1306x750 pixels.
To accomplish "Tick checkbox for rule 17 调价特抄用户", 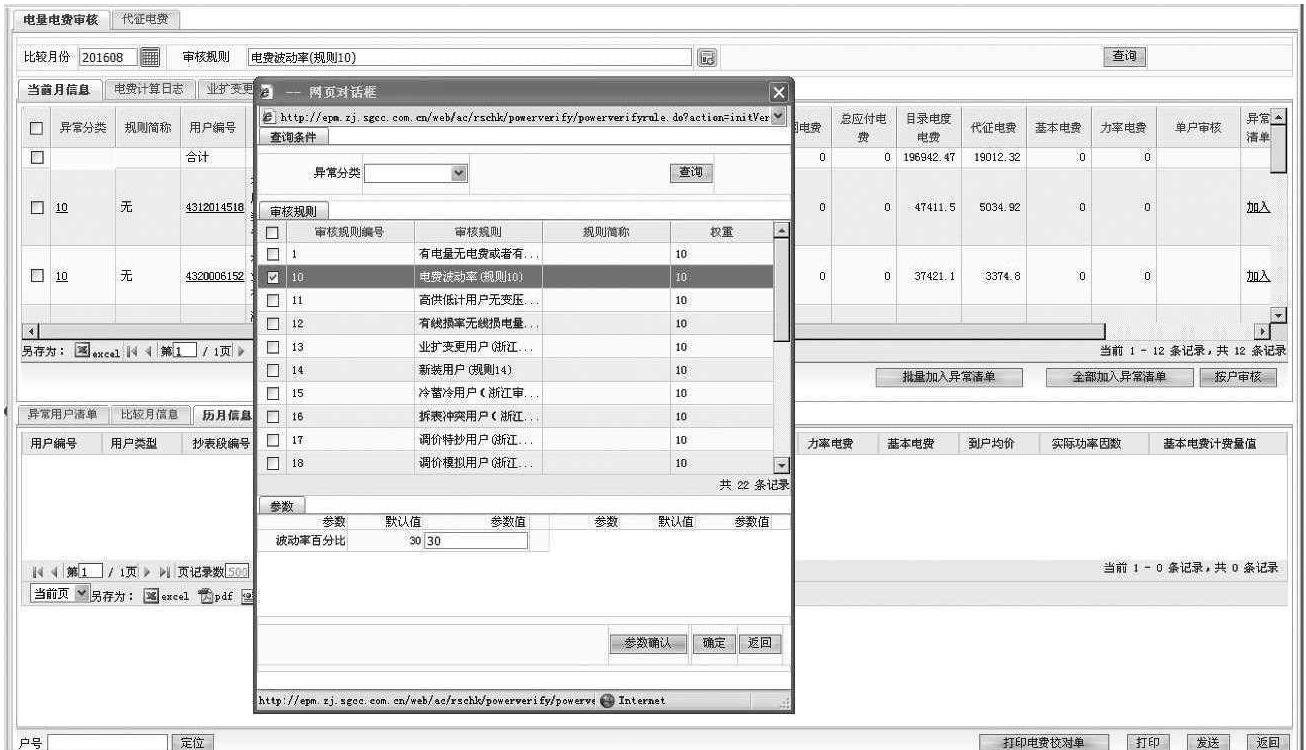I will tap(273, 439).
